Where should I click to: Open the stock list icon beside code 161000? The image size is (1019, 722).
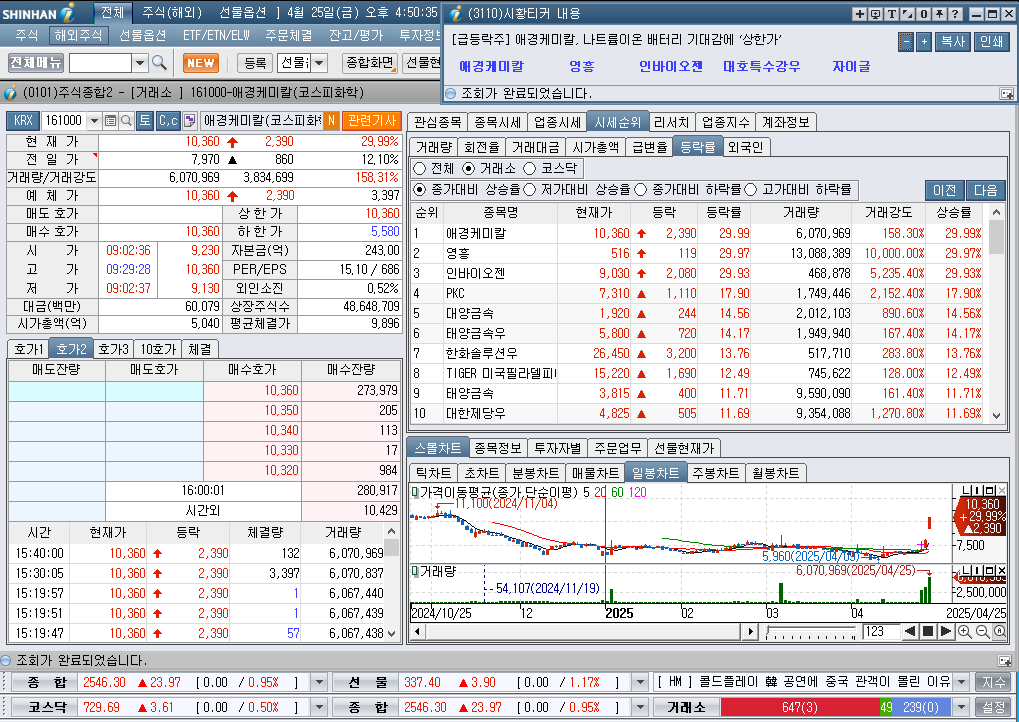(x=110, y=121)
